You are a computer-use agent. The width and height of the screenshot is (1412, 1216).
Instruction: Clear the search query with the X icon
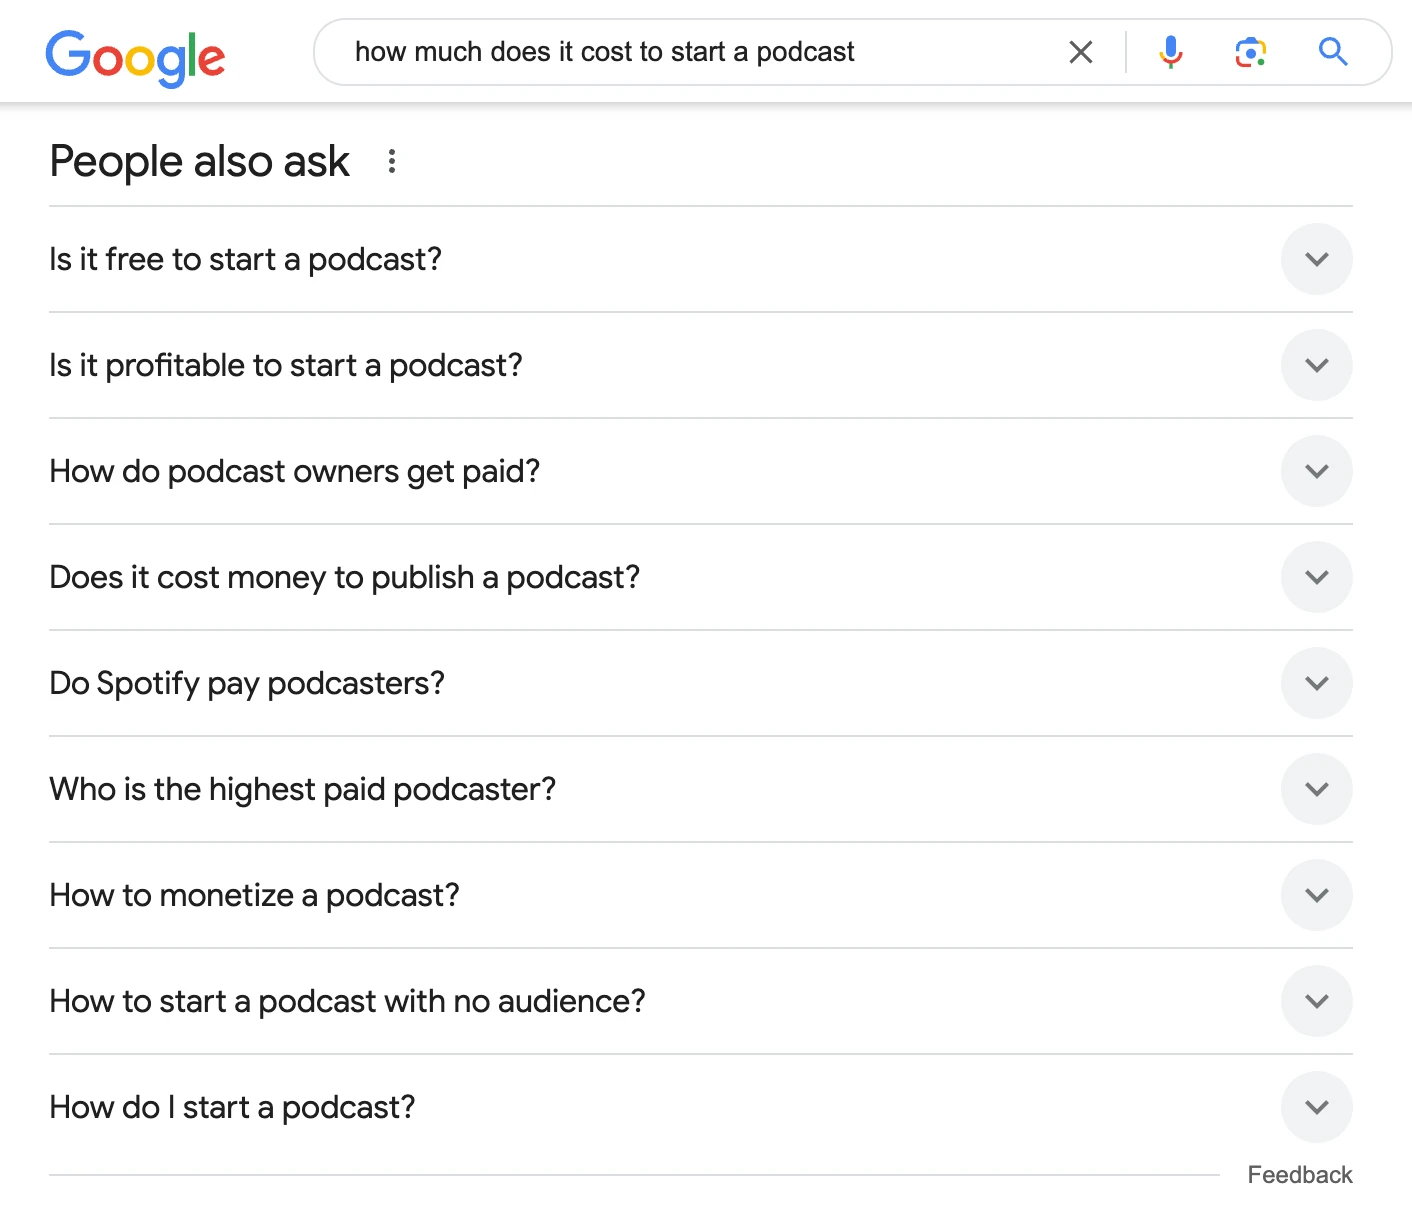[1080, 51]
